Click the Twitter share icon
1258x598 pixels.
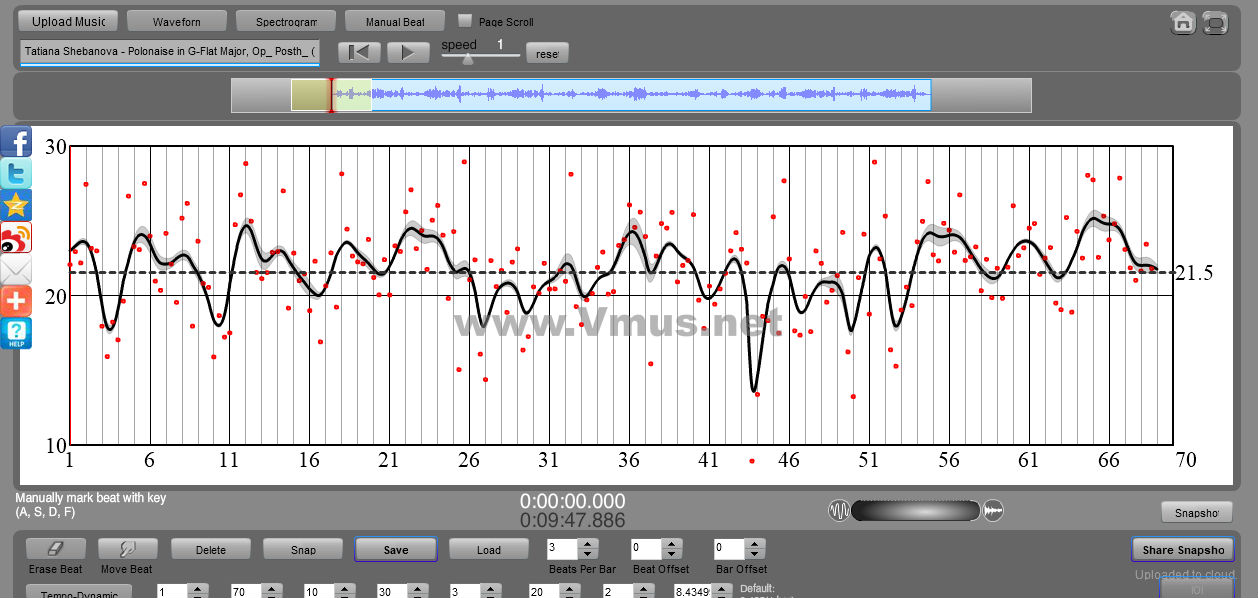[x=16, y=173]
